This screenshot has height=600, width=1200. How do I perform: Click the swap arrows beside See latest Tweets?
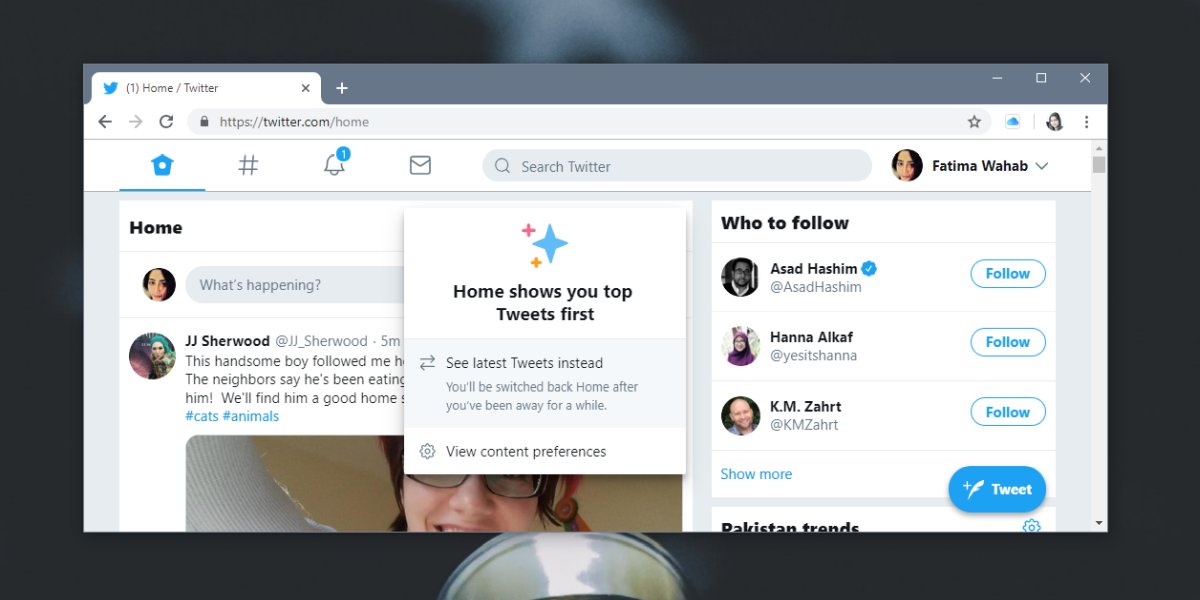428,362
